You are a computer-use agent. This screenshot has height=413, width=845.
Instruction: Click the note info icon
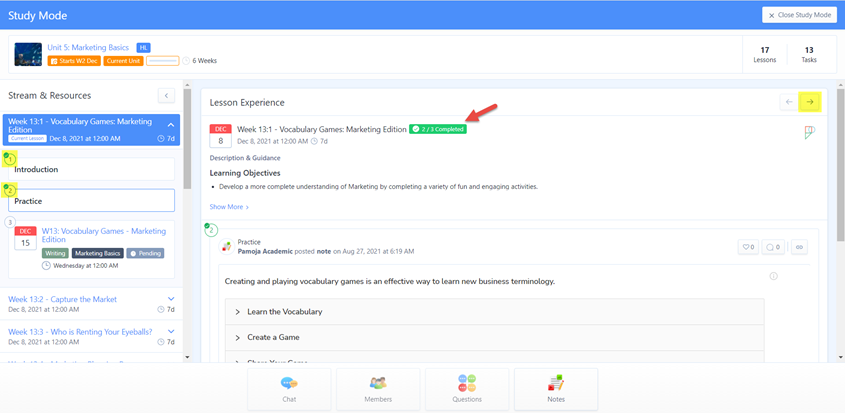(773, 276)
